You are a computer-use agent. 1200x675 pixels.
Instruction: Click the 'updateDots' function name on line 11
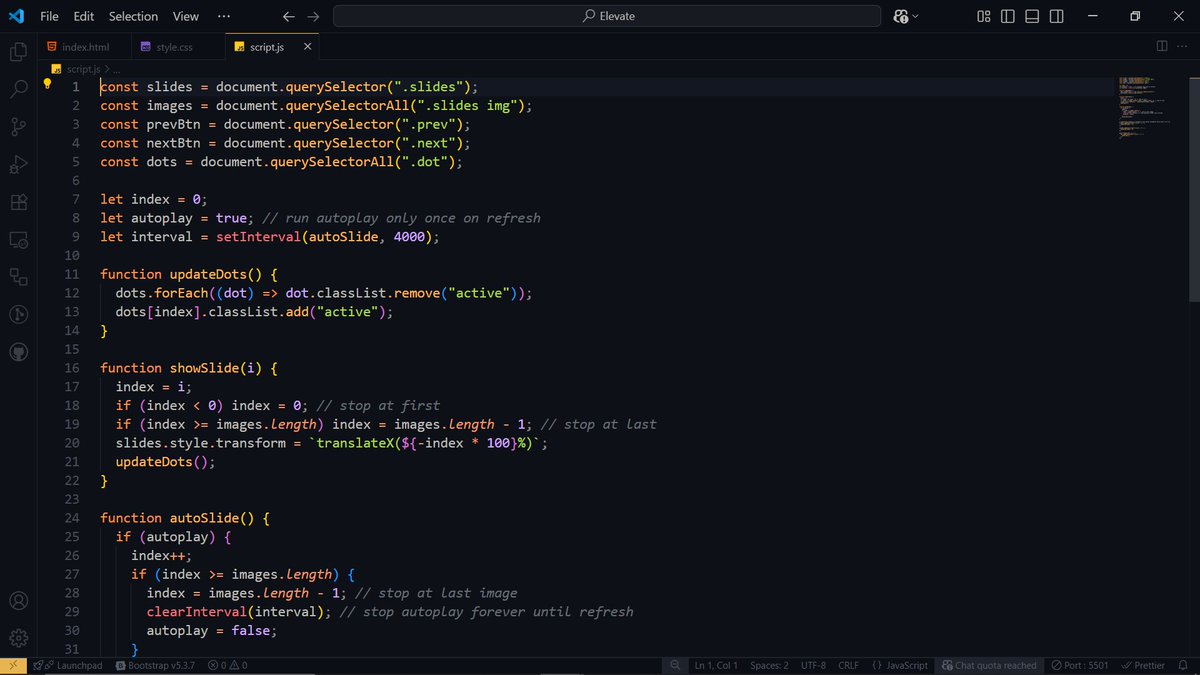coord(207,274)
